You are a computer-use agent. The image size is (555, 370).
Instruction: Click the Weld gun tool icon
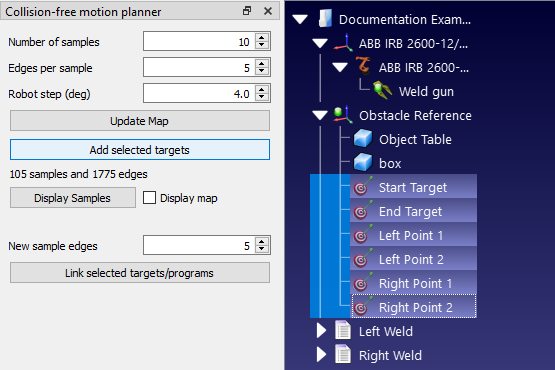tap(382, 90)
